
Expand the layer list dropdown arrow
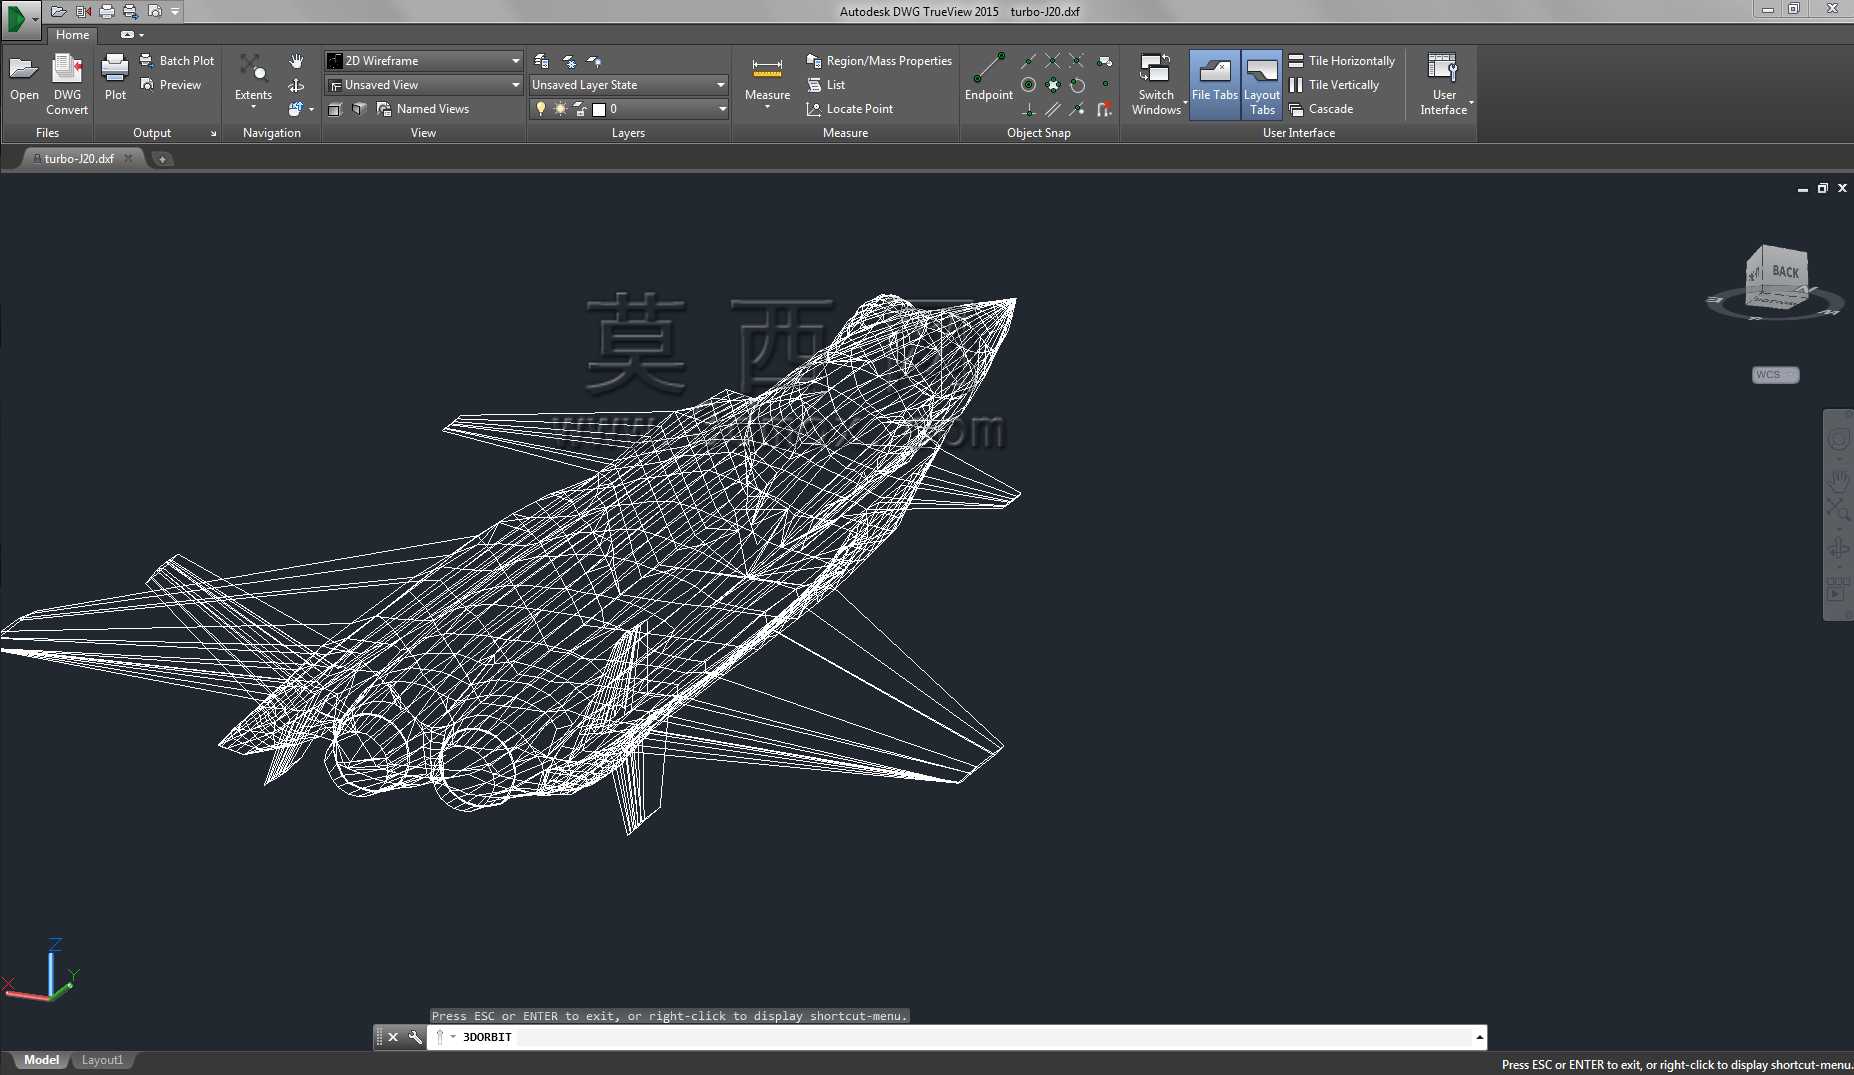722,109
